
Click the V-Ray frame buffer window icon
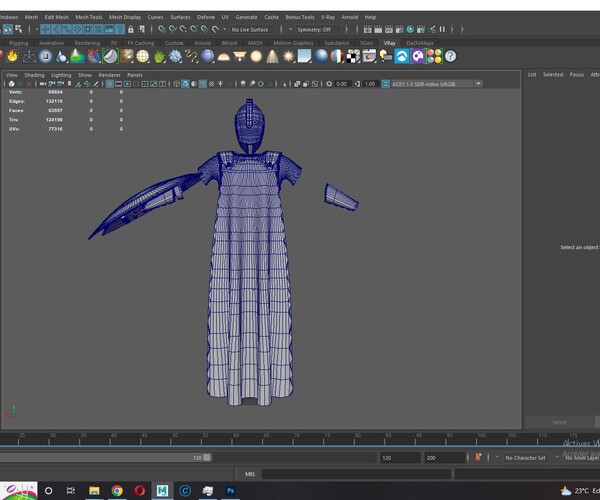point(369,56)
